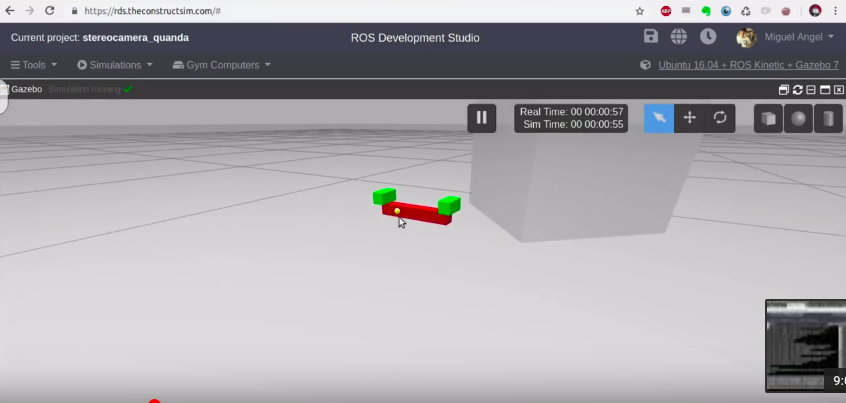Refresh the Gazebo window panel
Viewport: 846px width, 403px height.
tap(797, 90)
